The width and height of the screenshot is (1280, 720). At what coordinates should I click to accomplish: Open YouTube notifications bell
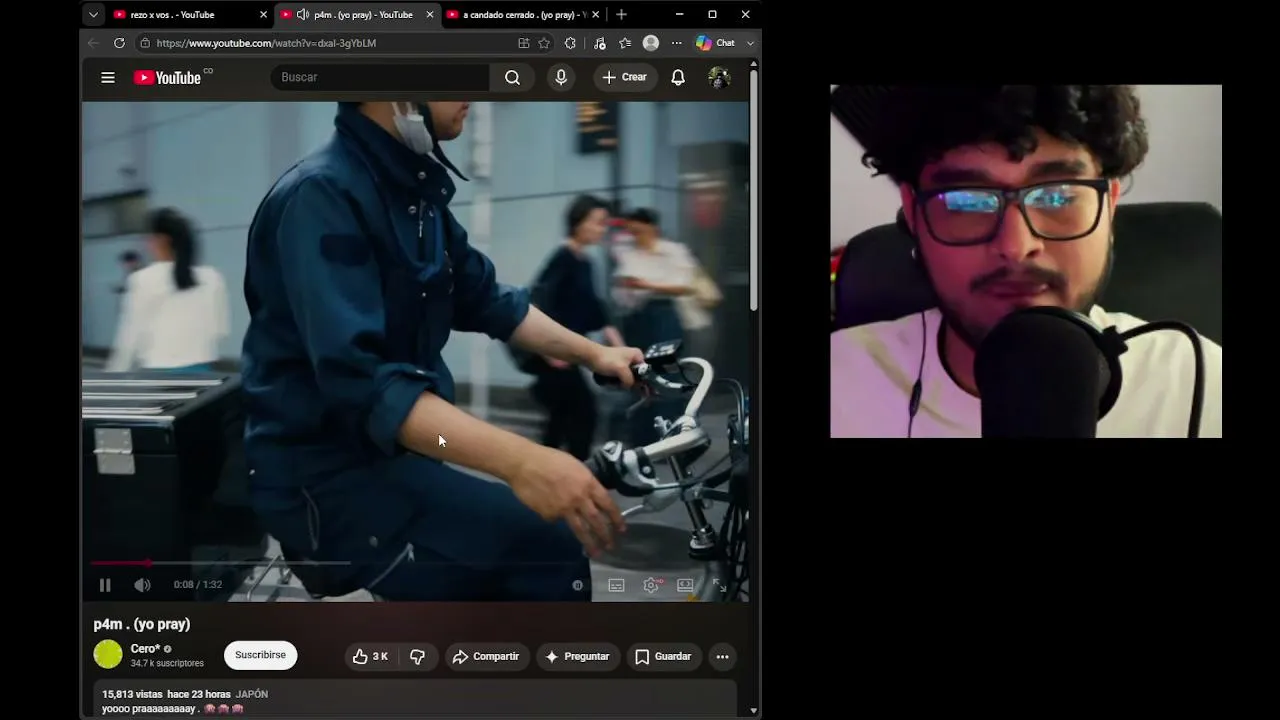(x=678, y=78)
